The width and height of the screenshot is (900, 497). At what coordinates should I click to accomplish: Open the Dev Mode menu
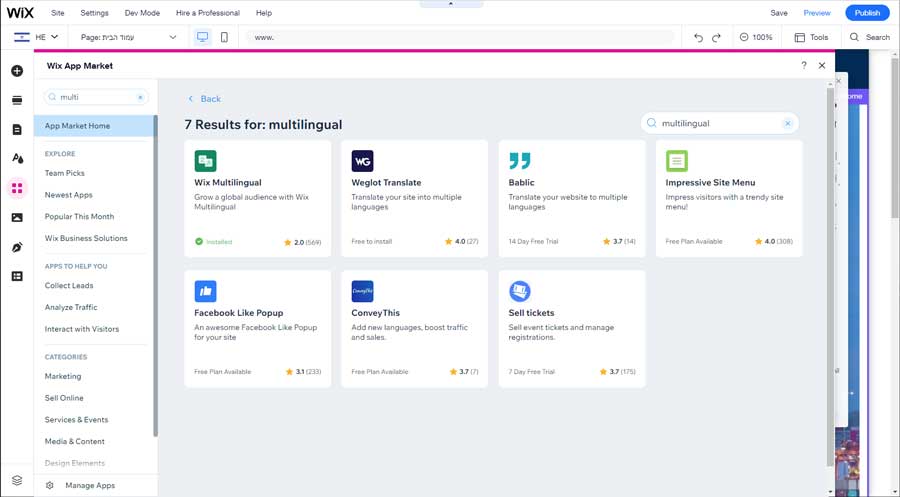(x=142, y=13)
